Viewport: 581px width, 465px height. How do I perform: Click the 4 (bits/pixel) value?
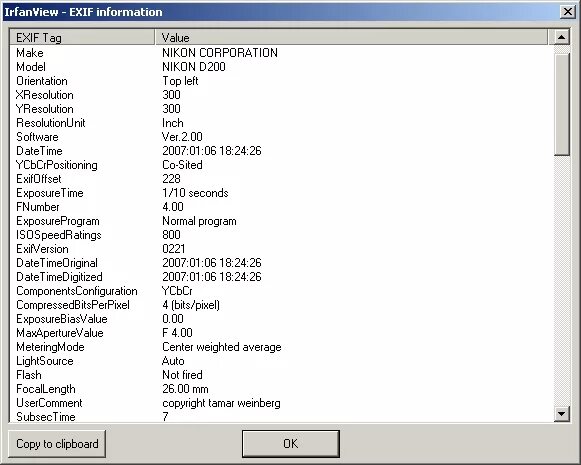point(191,305)
